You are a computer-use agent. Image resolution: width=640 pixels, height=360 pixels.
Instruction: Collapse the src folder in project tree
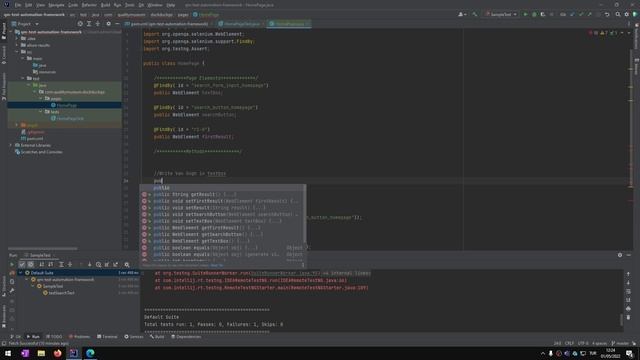(17, 52)
